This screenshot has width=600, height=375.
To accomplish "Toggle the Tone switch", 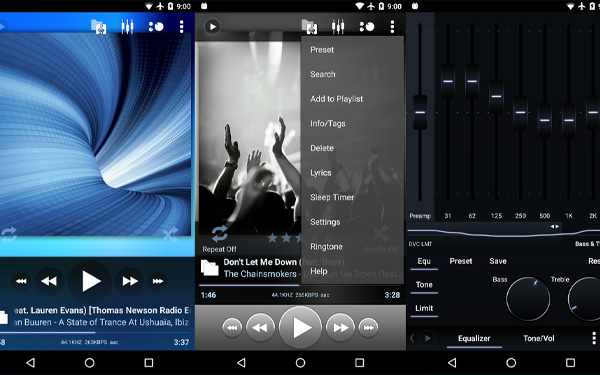I will (424, 285).
